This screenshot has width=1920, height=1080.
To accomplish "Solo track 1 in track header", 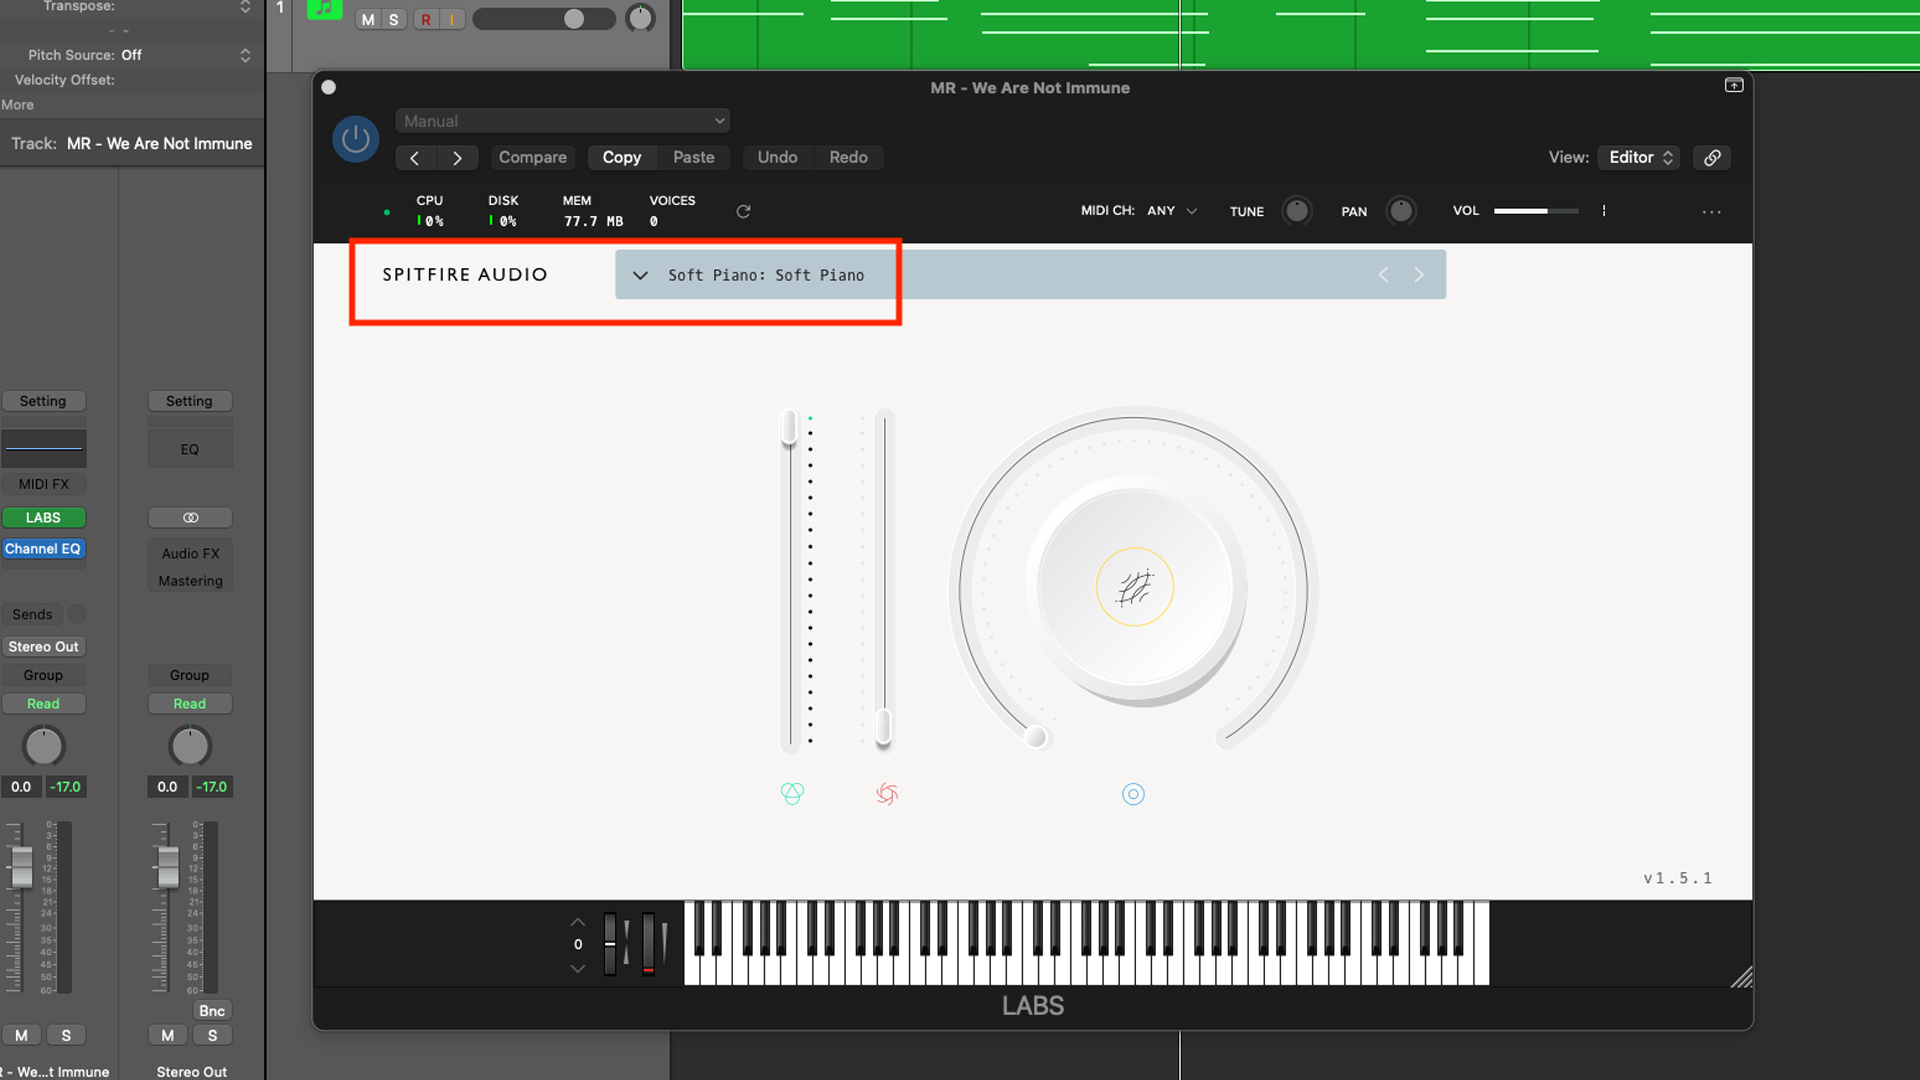I will [x=394, y=19].
